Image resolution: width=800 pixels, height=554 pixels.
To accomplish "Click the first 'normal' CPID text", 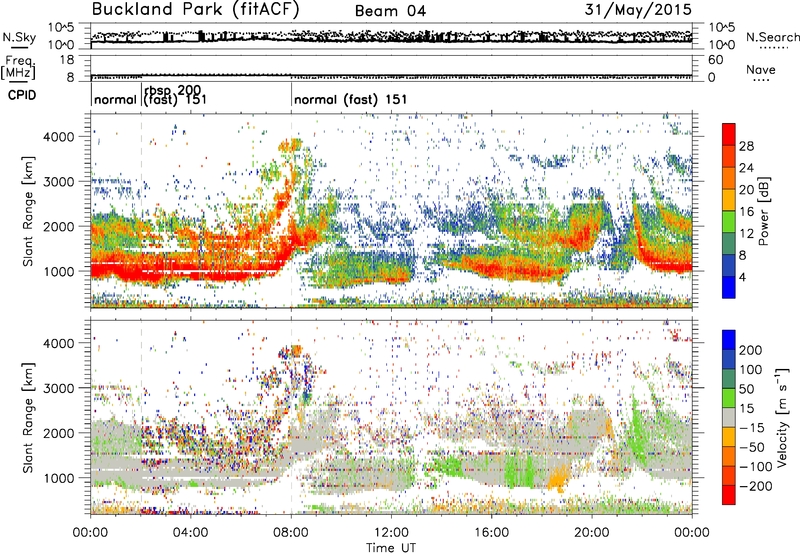I will [115, 99].
